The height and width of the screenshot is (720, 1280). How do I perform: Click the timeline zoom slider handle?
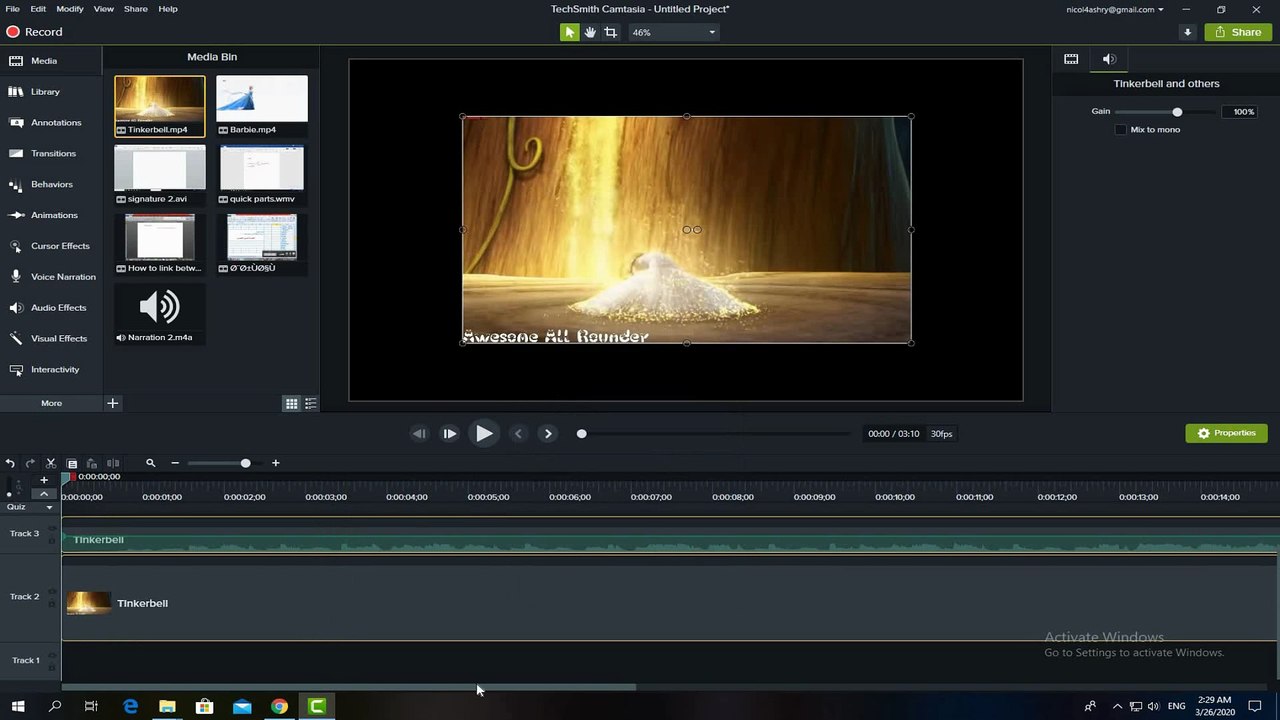click(x=245, y=463)
